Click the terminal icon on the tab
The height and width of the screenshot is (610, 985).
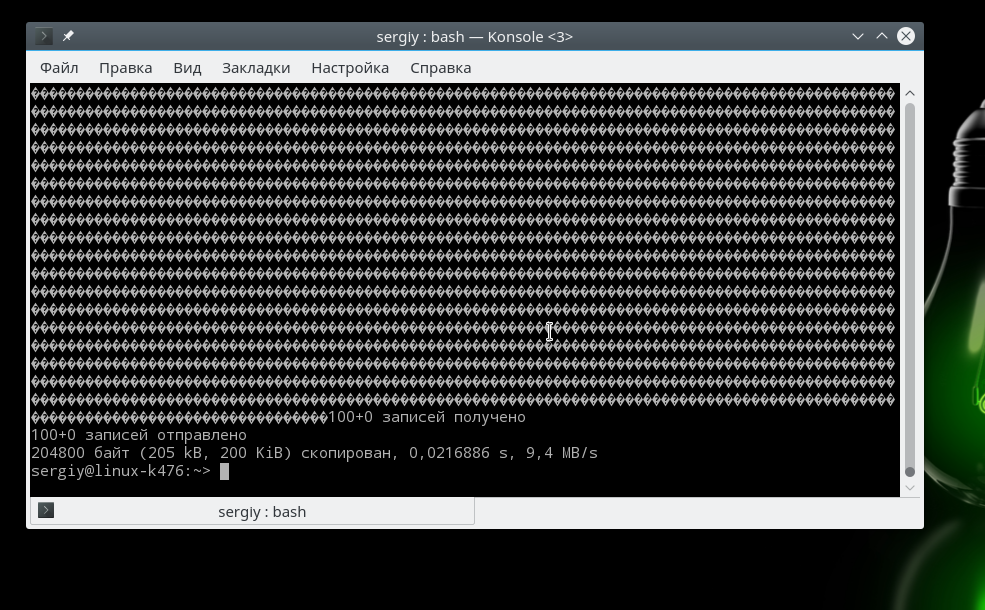[x=45, y=511]
